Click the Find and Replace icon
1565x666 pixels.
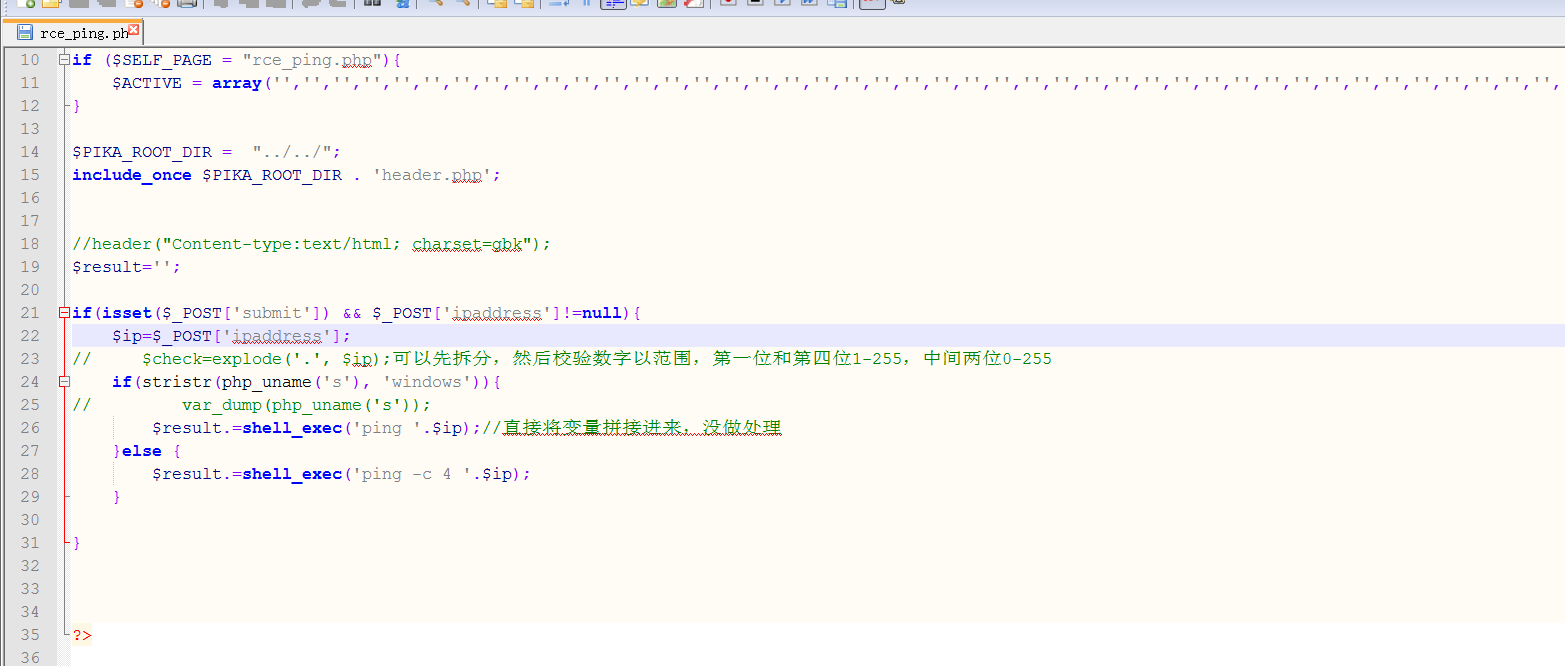click(402, 3)
